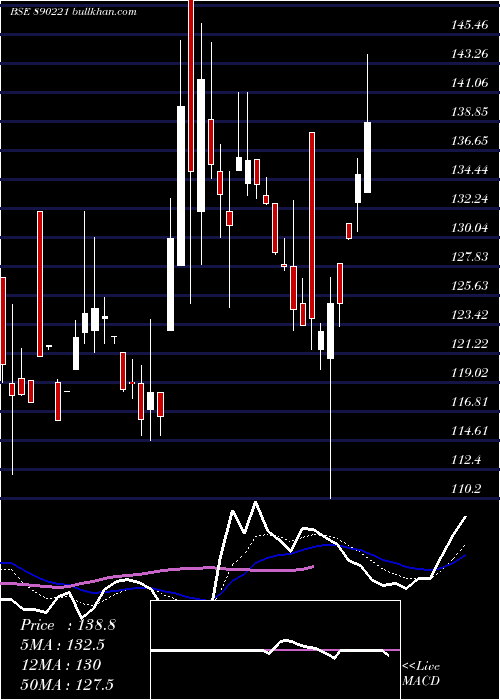Select the 141.06 price axis label
This screenshot has width=500, height=700.
pos(469,83)
